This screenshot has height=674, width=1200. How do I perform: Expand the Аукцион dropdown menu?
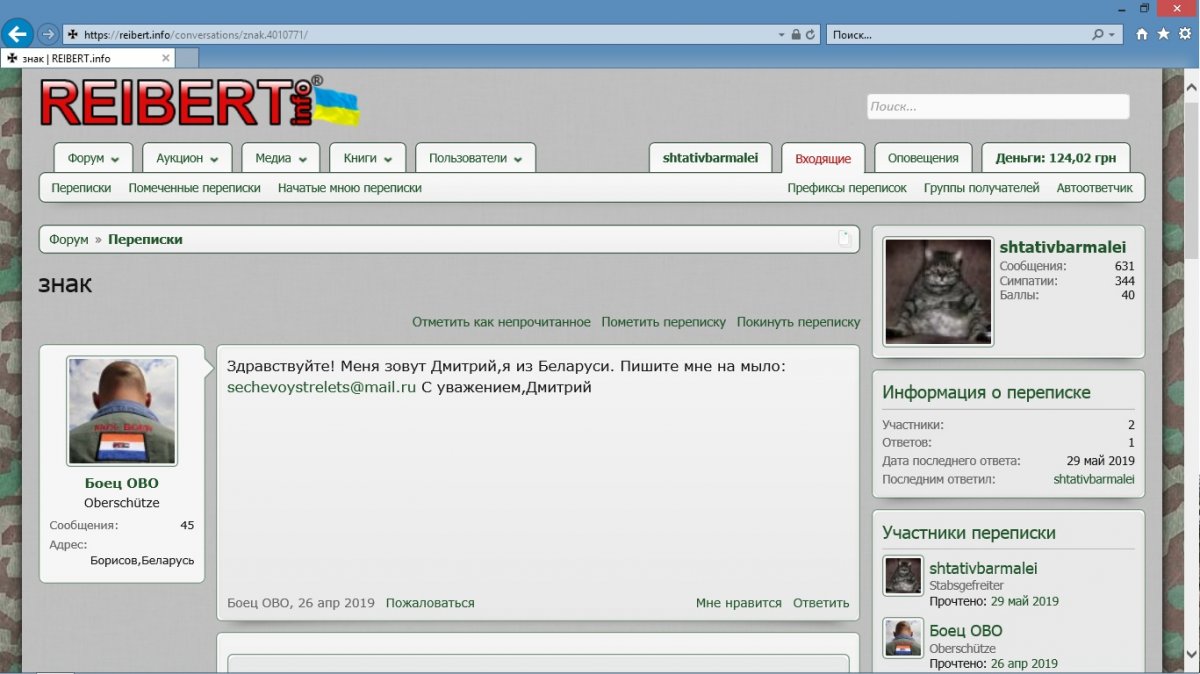point(186,158)
